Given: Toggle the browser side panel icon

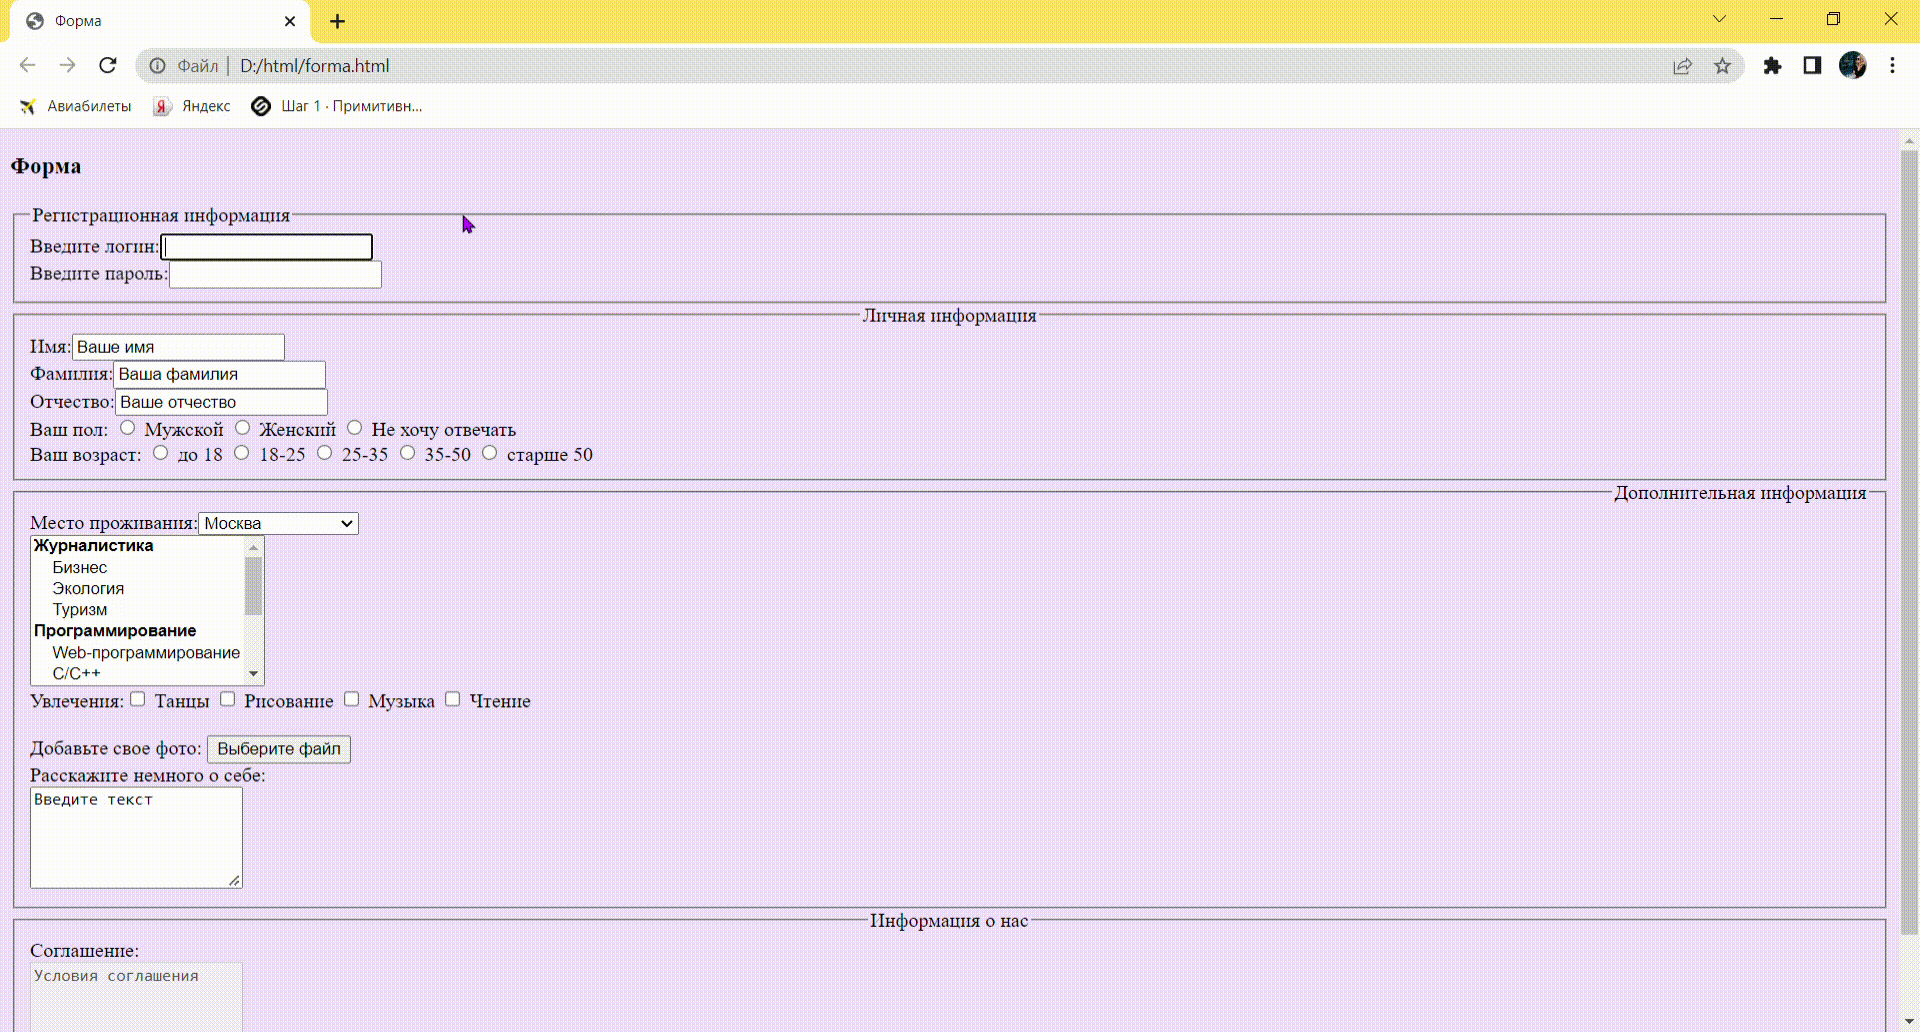Looking at the screenshot, I should (x=1812, y=65).
